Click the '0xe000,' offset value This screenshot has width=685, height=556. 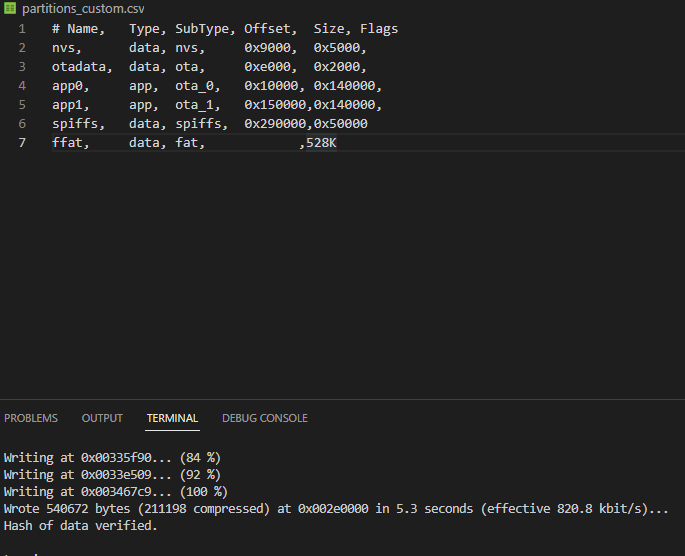(271, 67)
